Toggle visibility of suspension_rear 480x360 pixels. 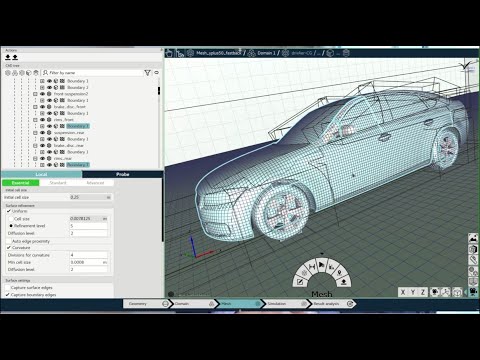click(x=42, y=133)
